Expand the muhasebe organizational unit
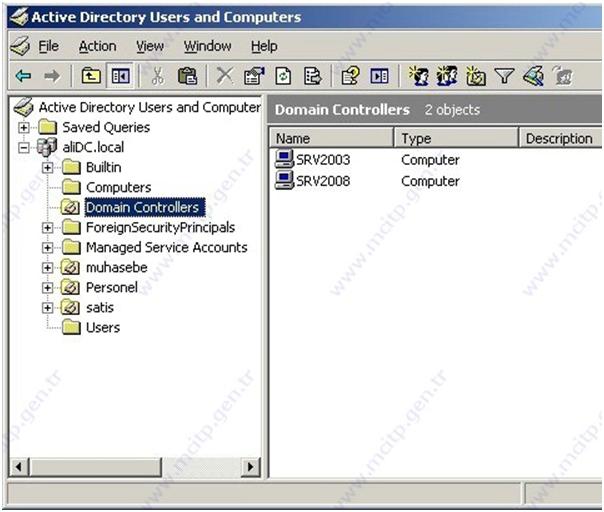 47,268
